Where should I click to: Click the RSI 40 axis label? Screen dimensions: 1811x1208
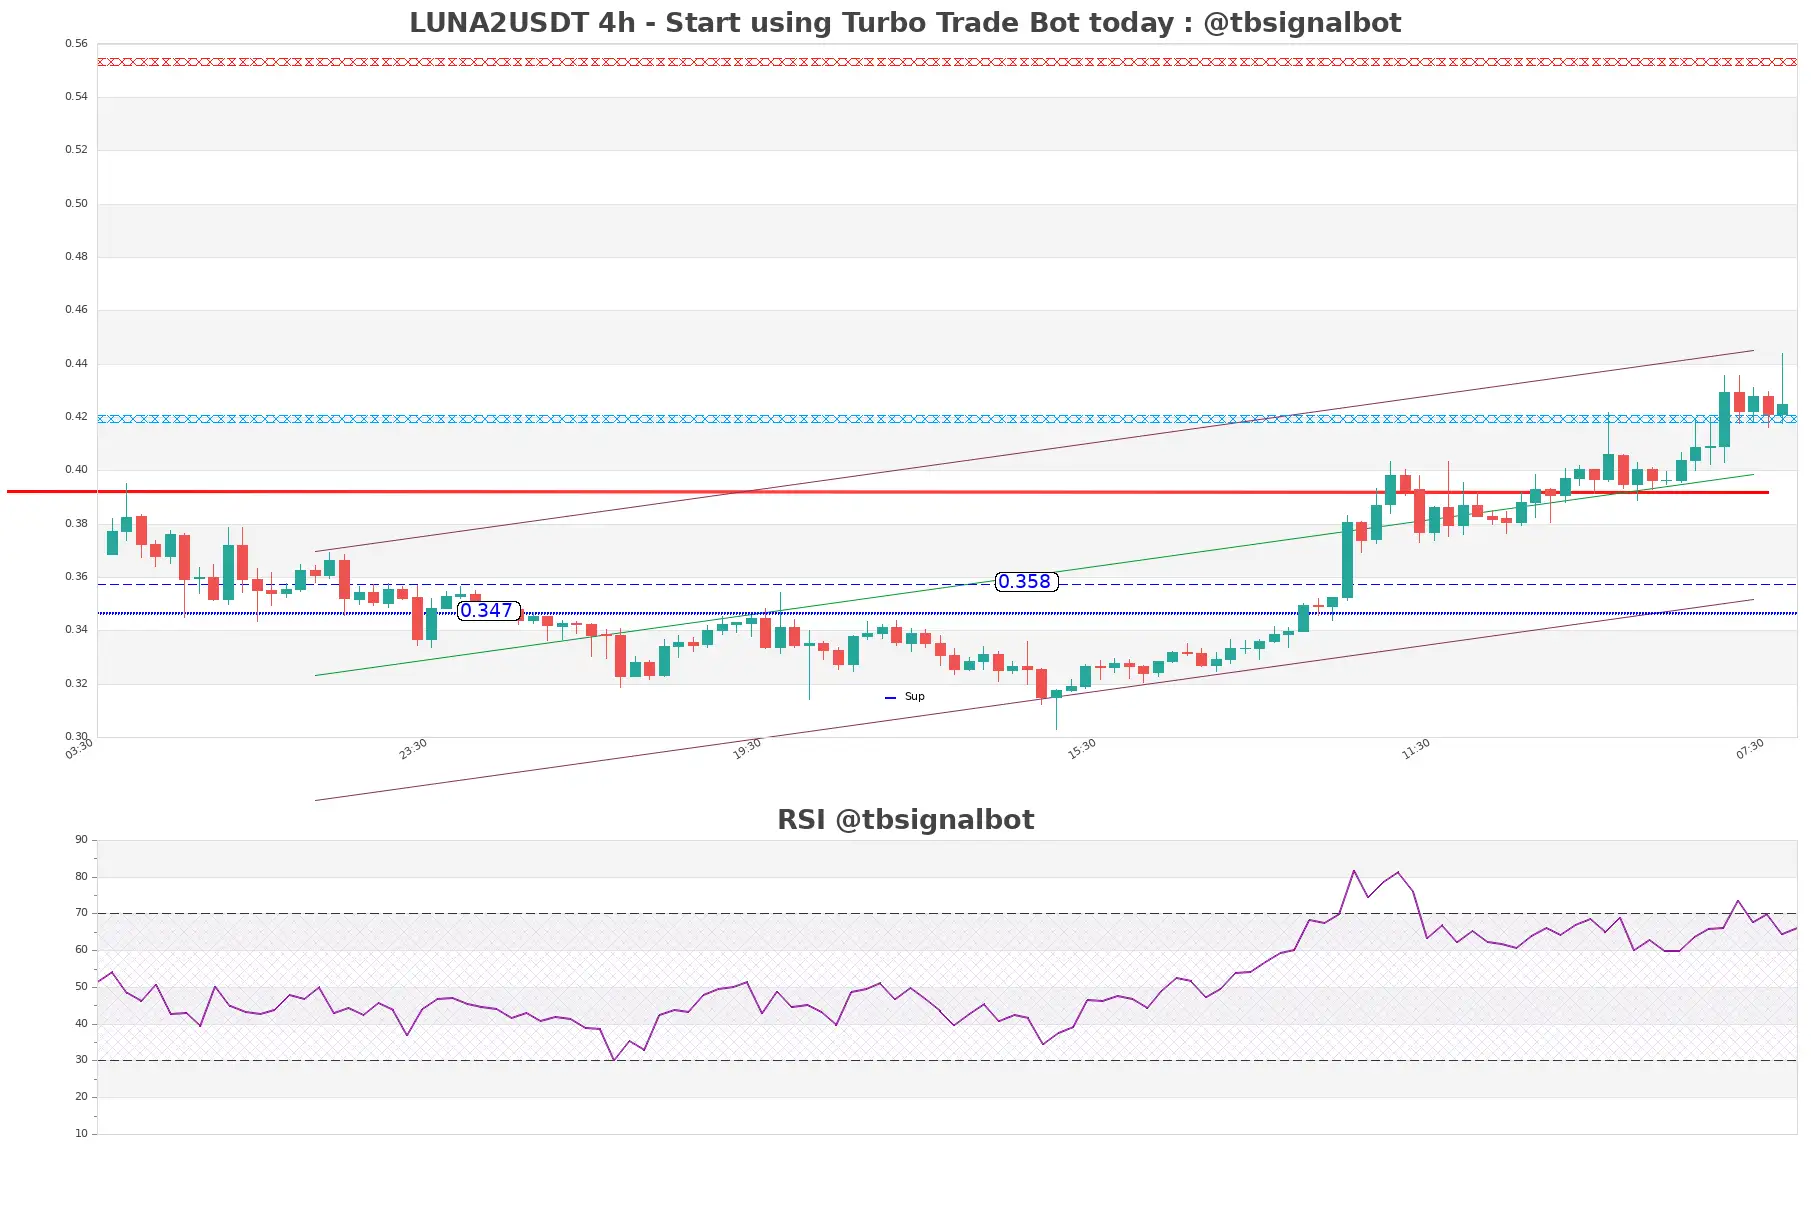(x=81, y=1024)
